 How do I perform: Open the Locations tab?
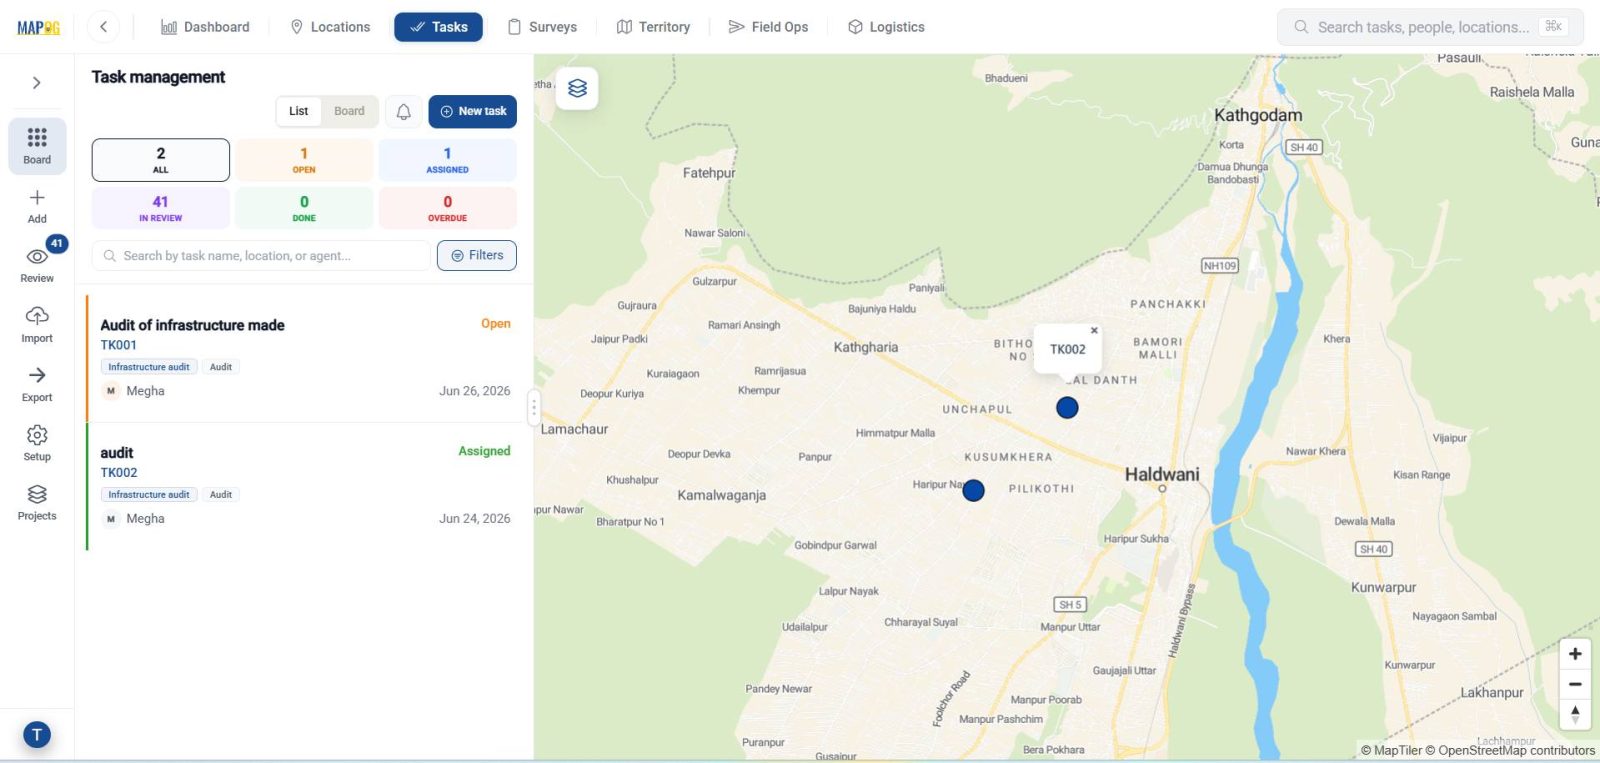coord(330,27)
